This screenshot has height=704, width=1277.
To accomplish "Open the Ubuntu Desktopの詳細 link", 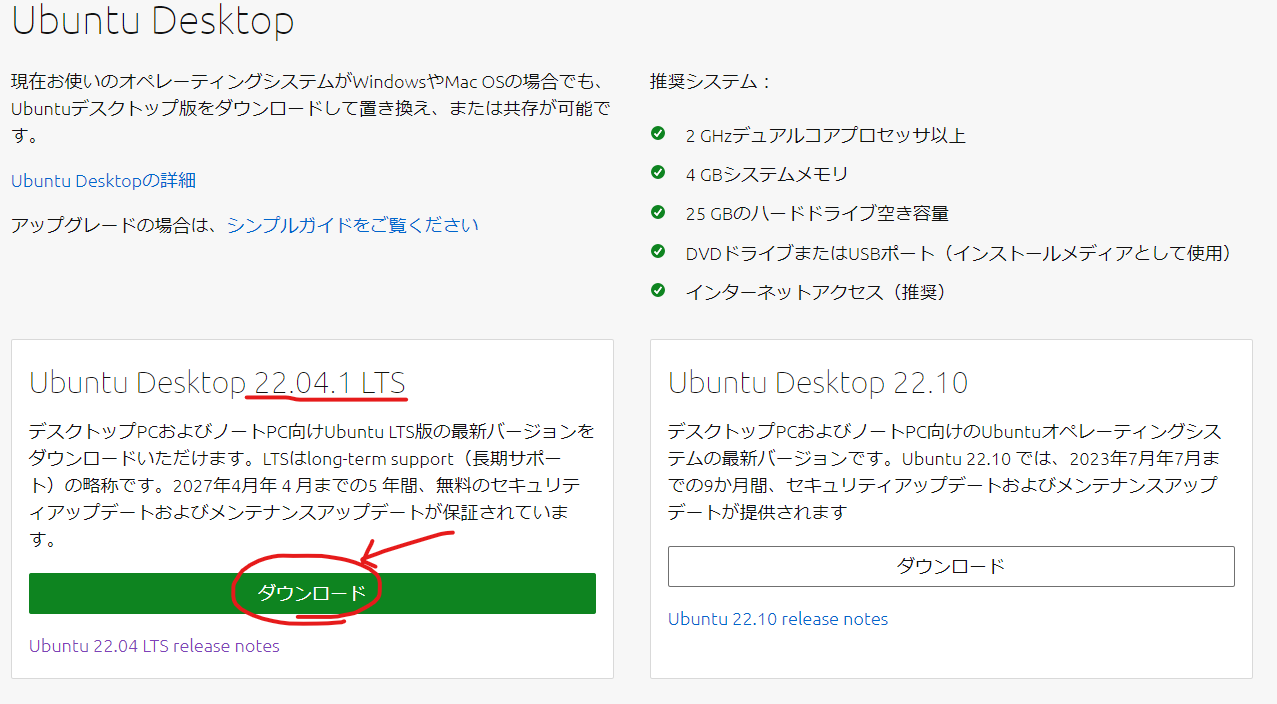I will pyautogui.click(x=103, y=181).
